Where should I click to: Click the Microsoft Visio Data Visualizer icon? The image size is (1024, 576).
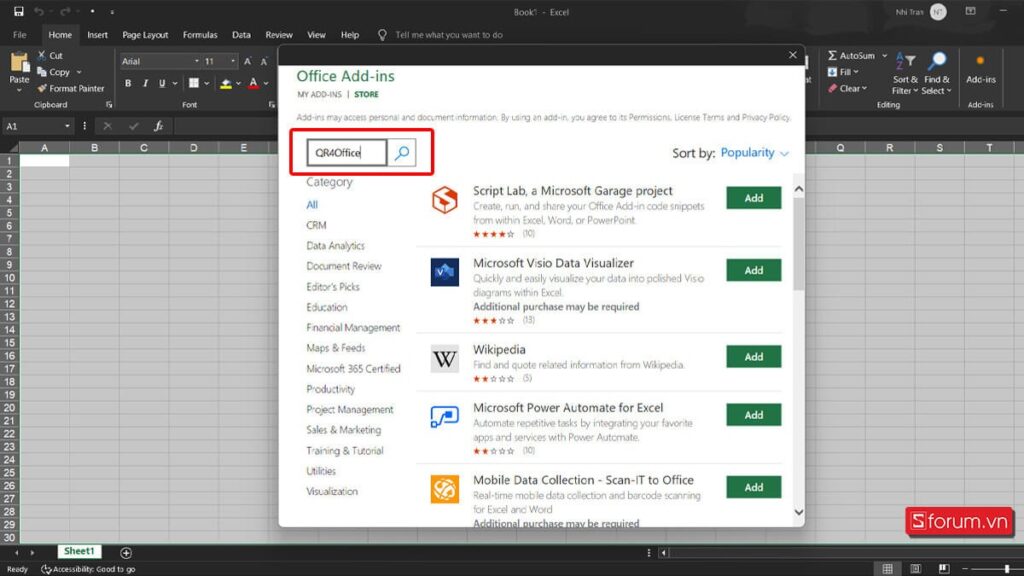click(445, 272)
